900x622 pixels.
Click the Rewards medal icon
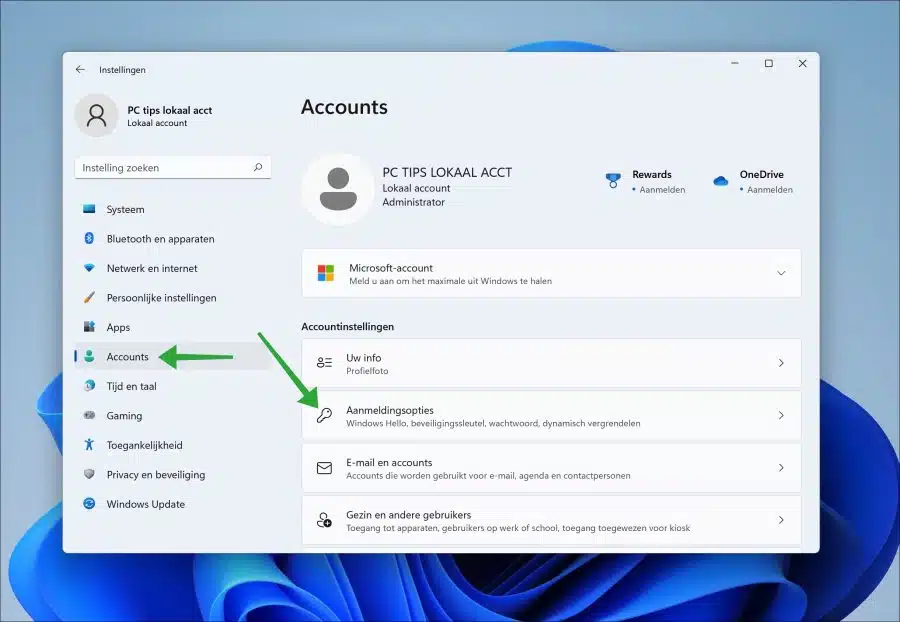point(613,181)
